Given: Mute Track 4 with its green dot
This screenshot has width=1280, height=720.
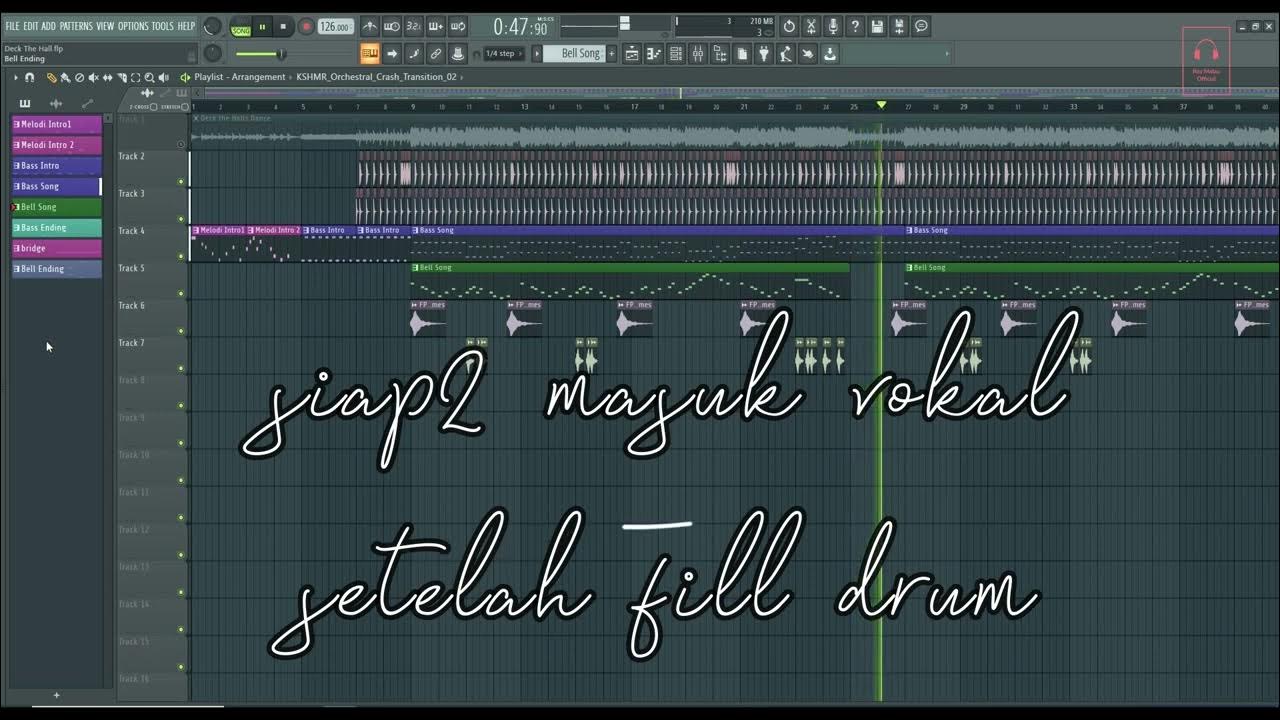Looking at the screenshot, I should point(181,256).
